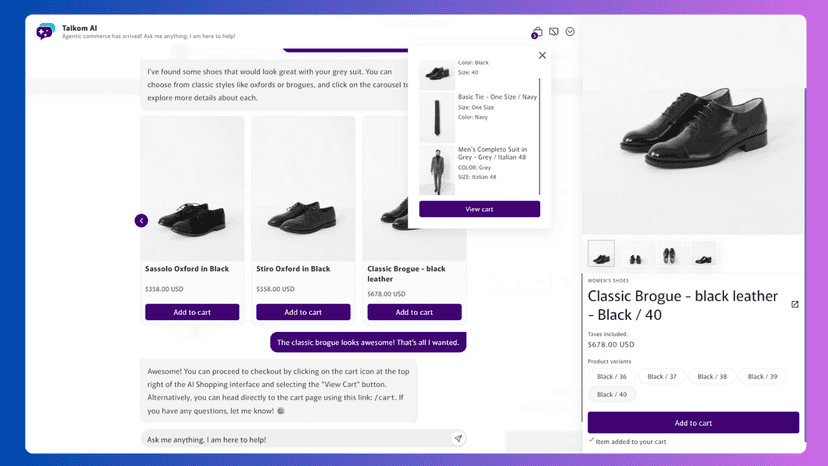Click 'Stiro Oxford in Black' title

pos(293,269)
